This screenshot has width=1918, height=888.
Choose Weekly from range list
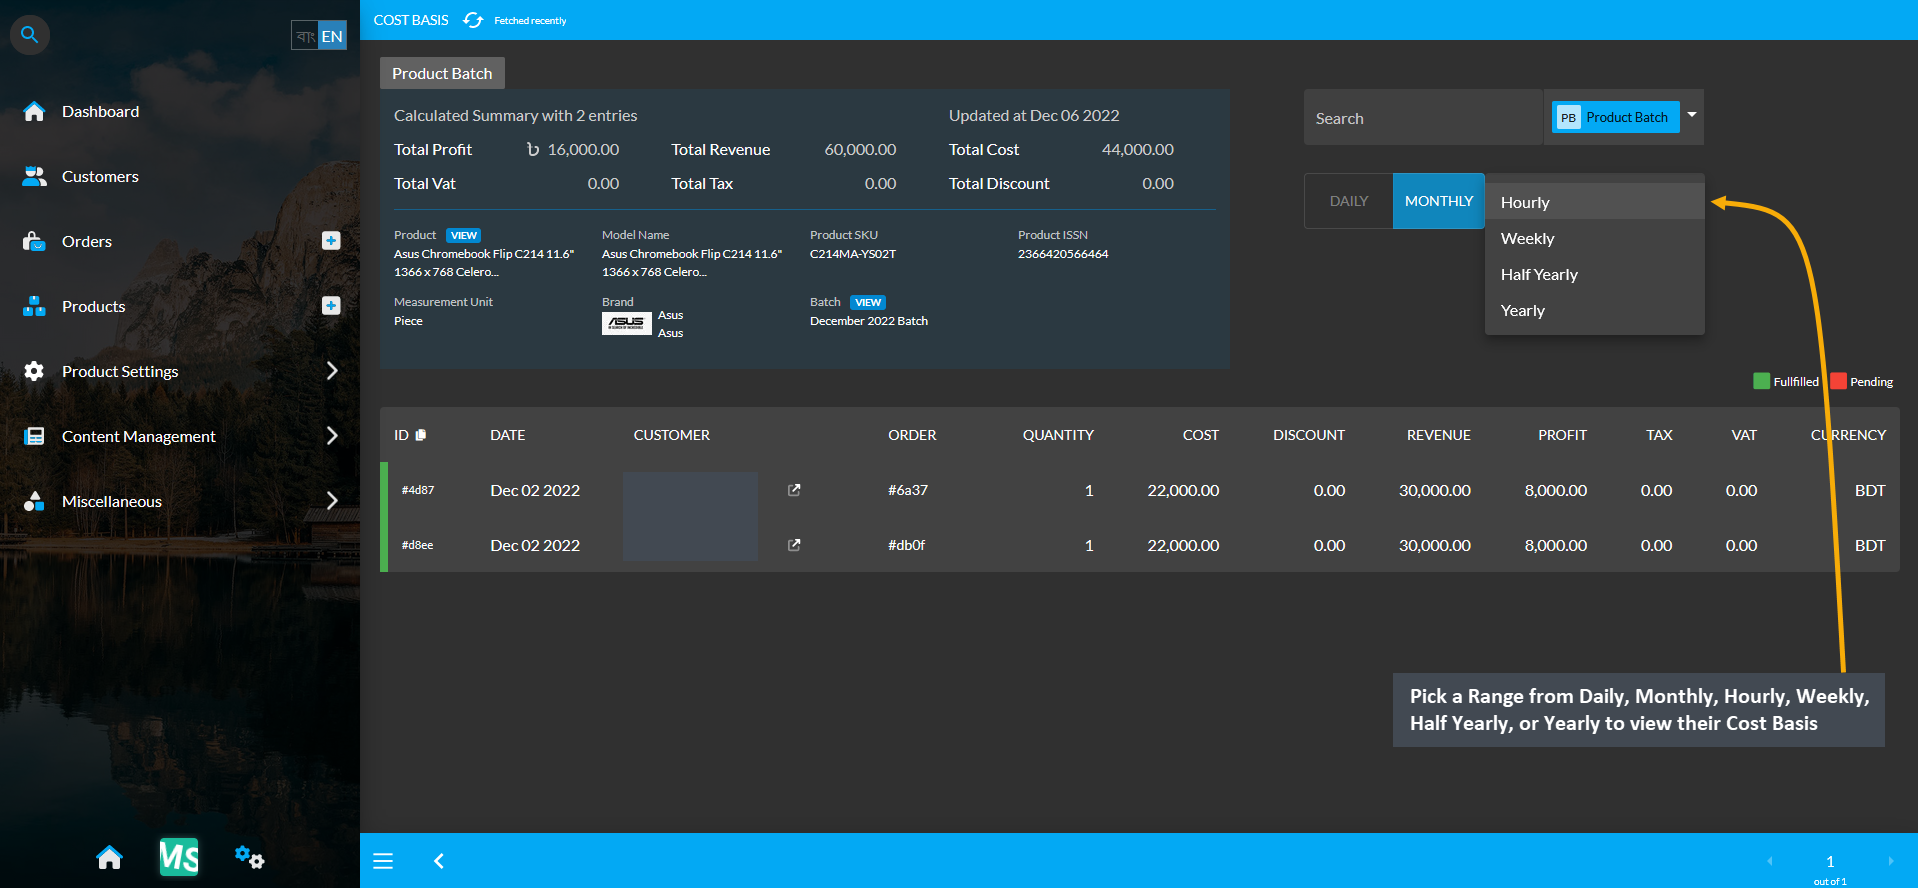[1594, 238]
